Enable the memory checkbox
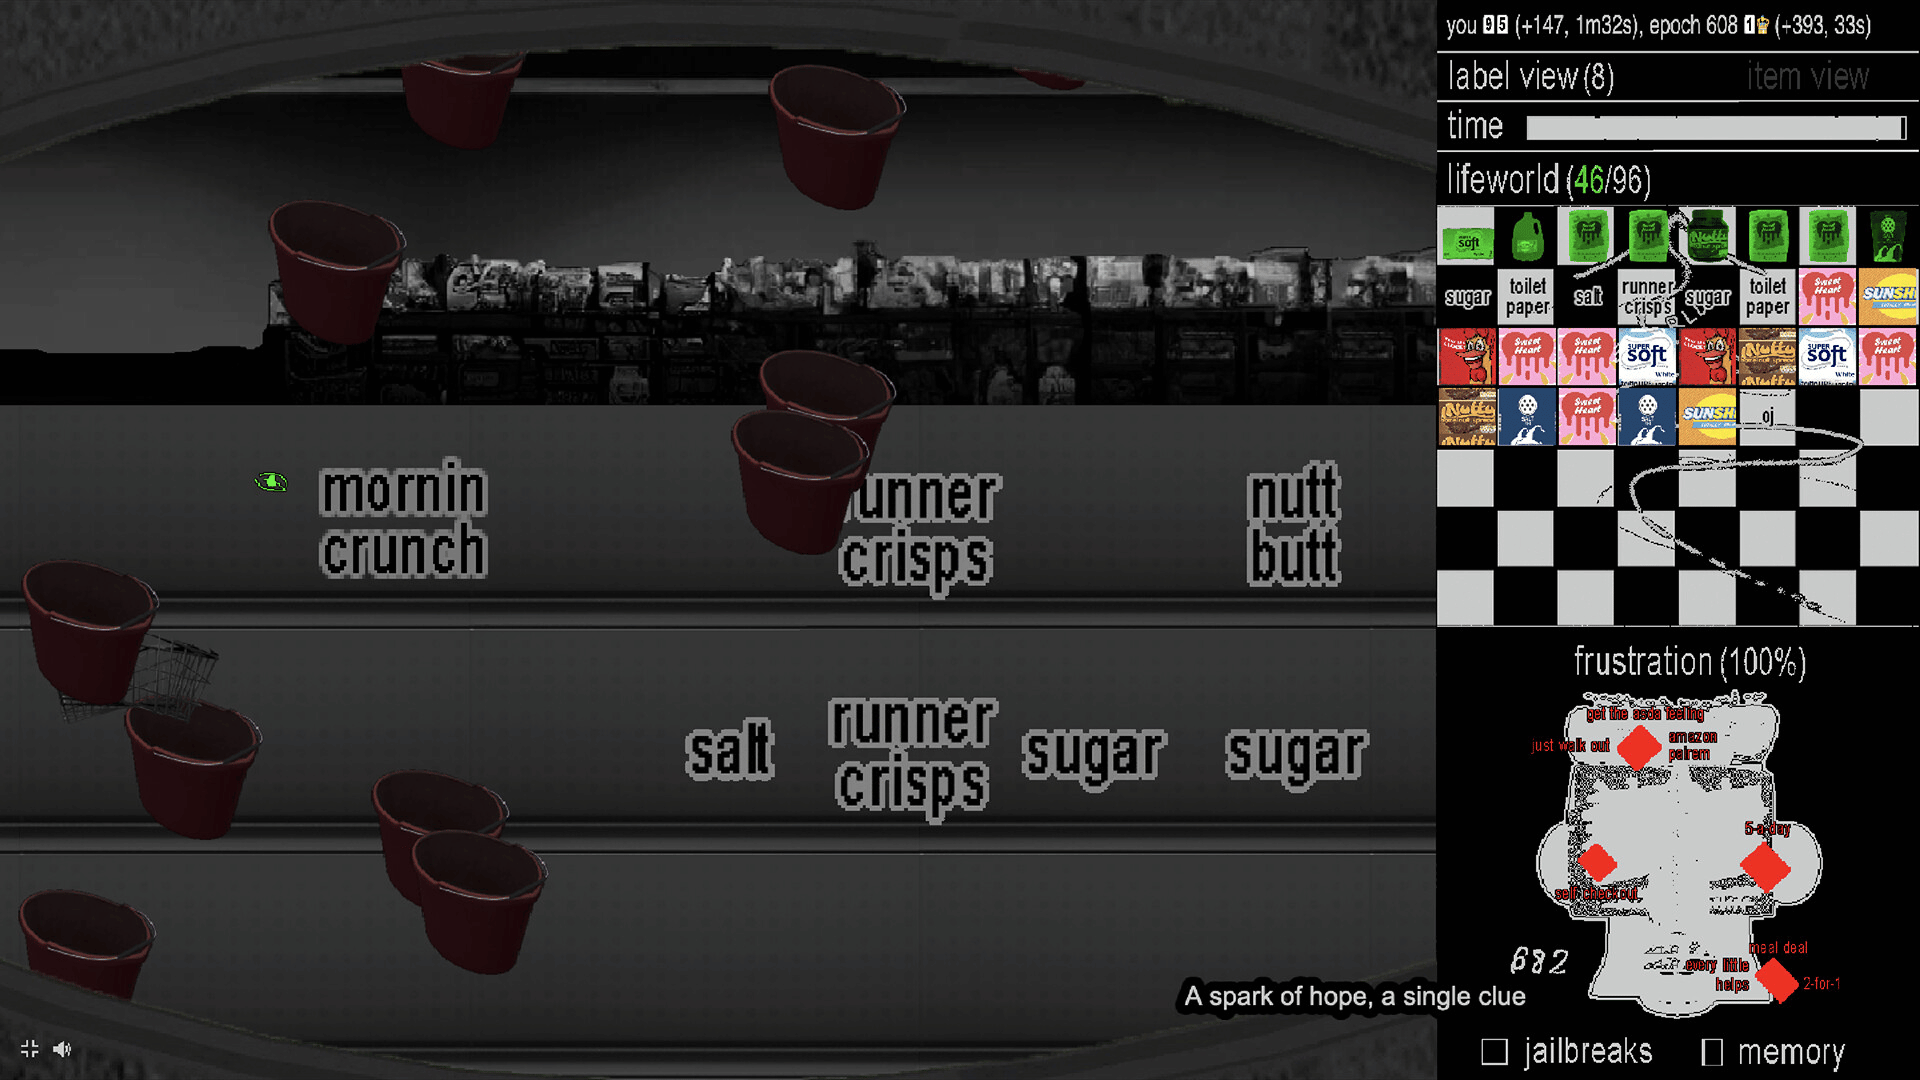Screen dimensions: 1920x1080 point(1711,1051)
